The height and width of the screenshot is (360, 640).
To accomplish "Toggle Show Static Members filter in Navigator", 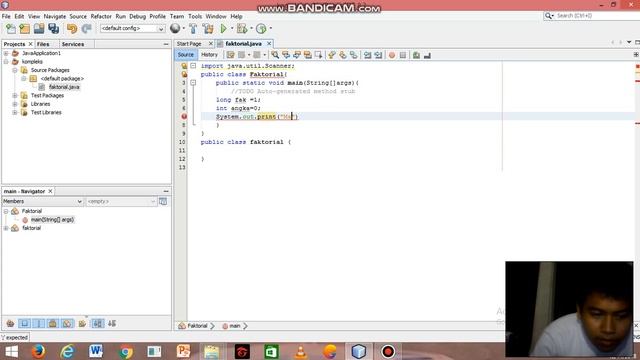I will [39, 324].
